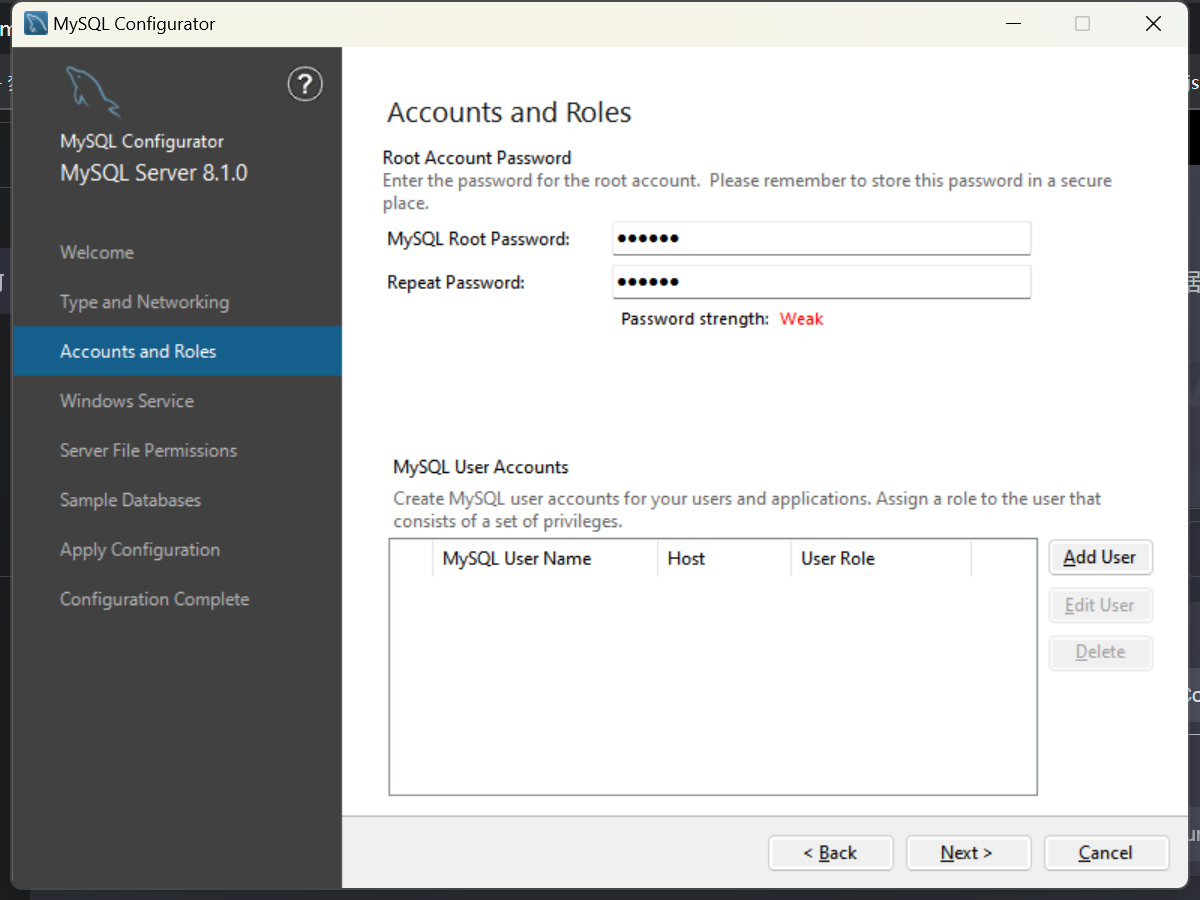
Task: Click the MySQL User Accounts label
Action: point(481,467)
